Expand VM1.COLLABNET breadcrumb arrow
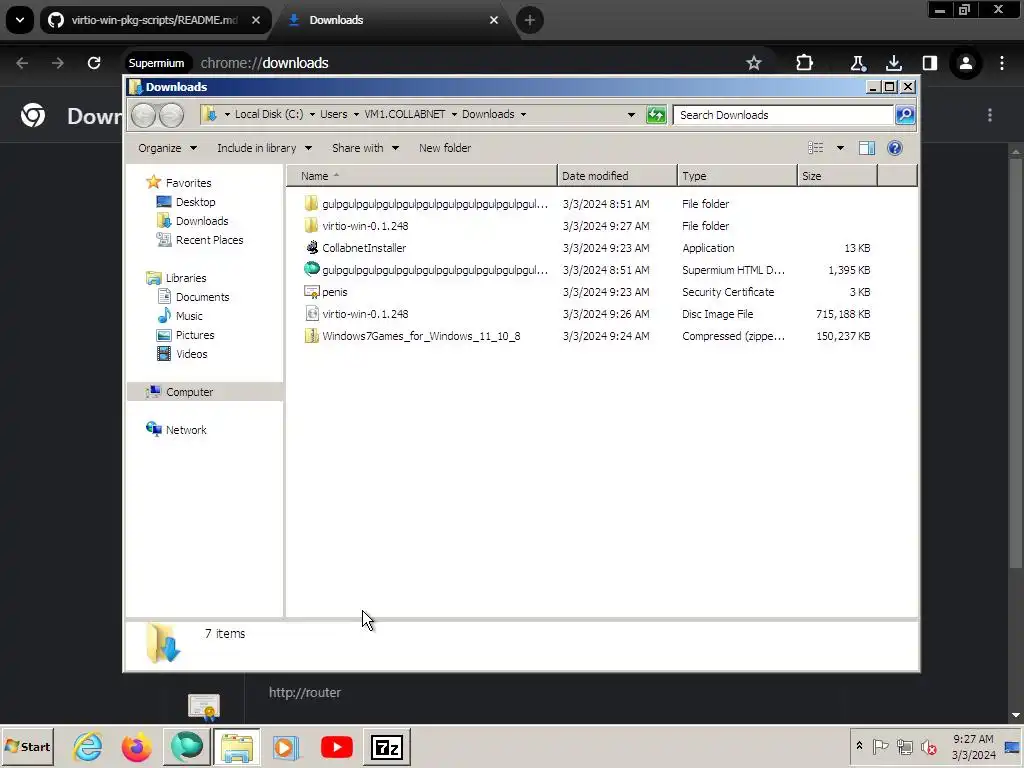The height and width of the screenshot is (768, 1024). point(454,114)
